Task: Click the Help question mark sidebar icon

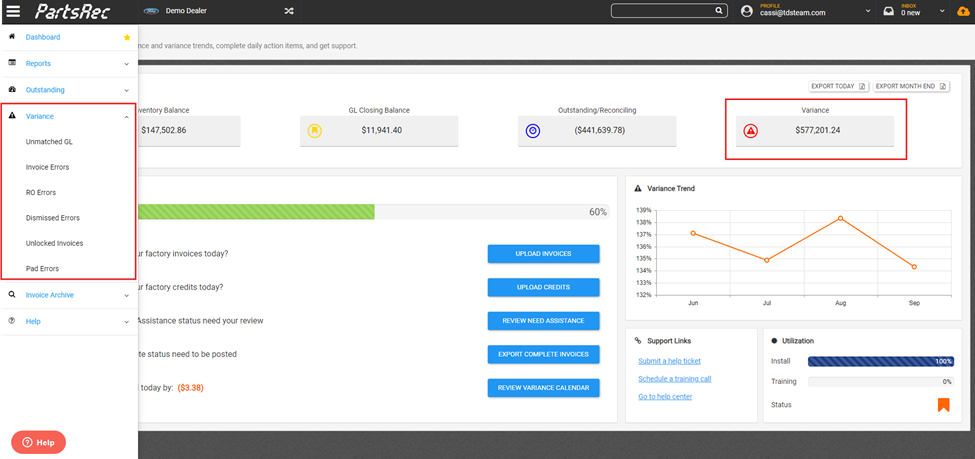Action: tap(12, 321)
